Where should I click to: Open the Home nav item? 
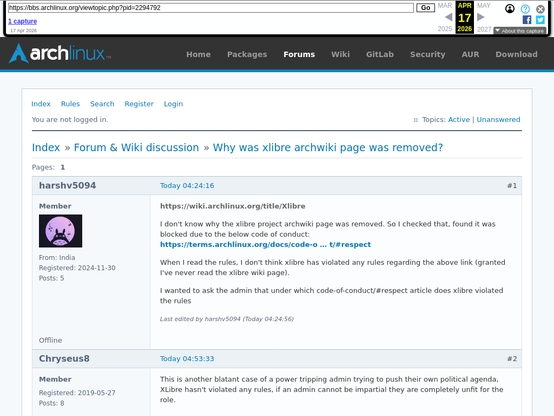199,54
